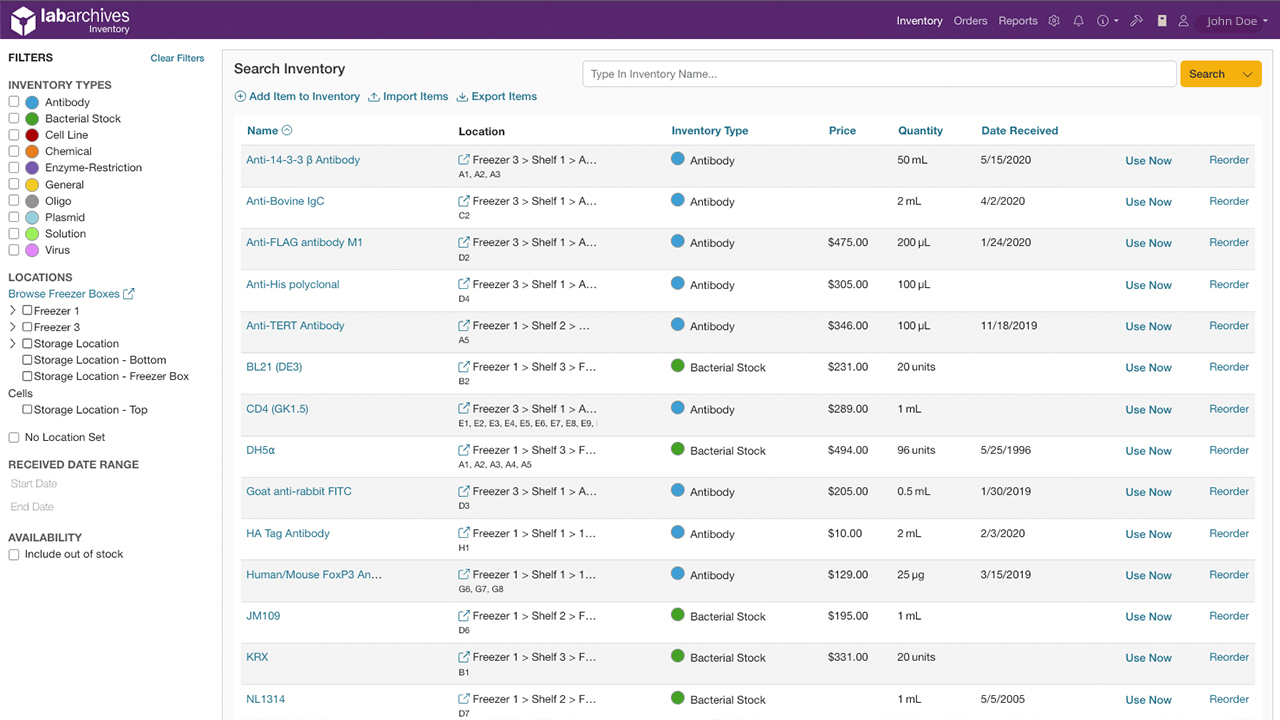This screenshot has height=720, width=1280.
Task: Click Clear Filters link
Action: pyautogui.click(x=177, y=58)
